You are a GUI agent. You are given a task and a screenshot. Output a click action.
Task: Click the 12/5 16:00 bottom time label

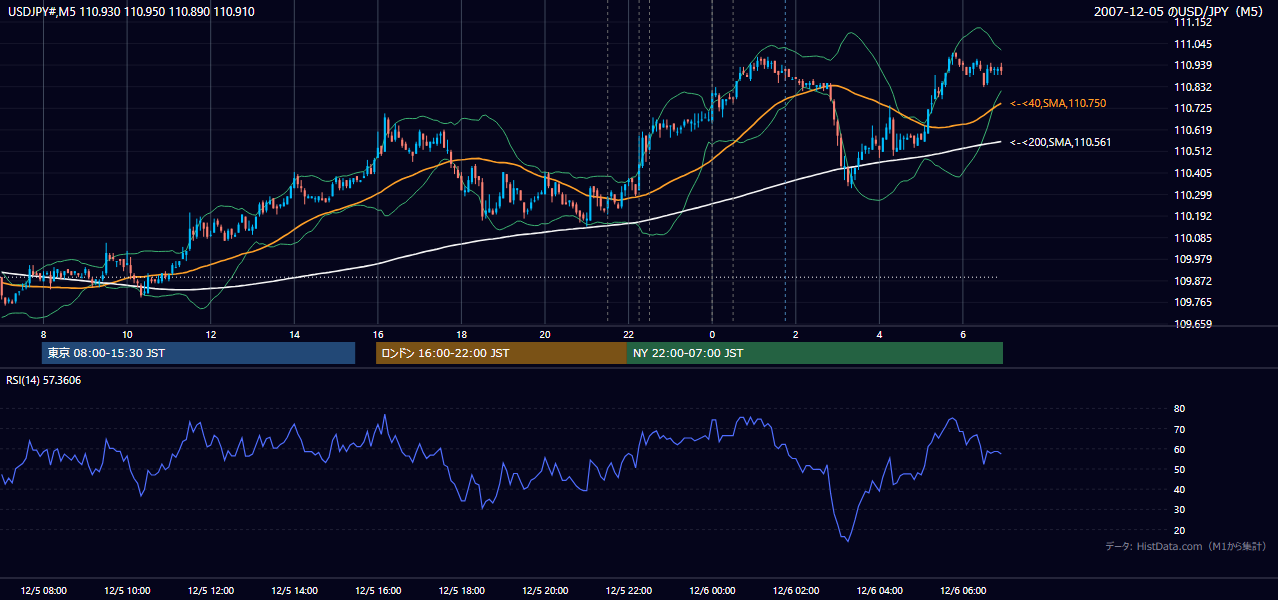coord(378,591)
